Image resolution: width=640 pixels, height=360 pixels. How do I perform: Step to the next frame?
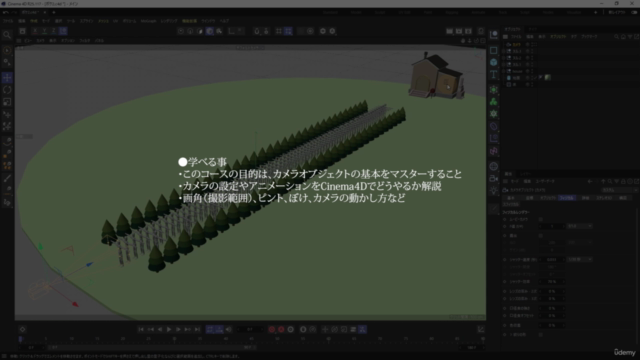[178, 329]
